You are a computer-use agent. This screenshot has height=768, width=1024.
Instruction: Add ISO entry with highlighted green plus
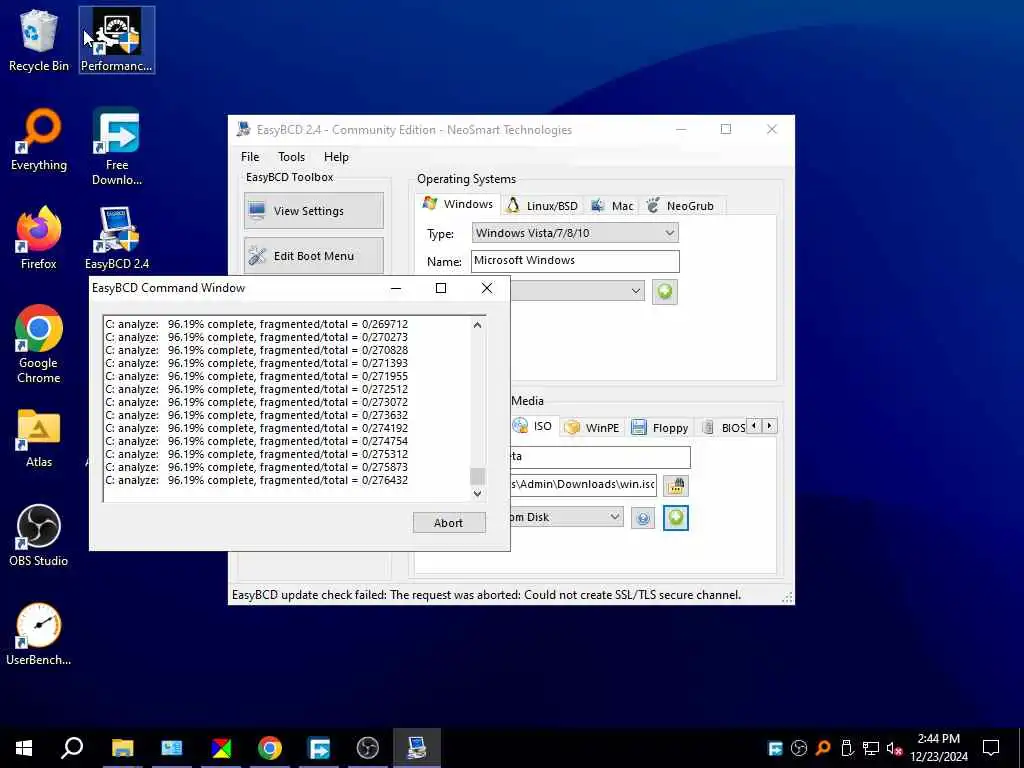[676, 518]
